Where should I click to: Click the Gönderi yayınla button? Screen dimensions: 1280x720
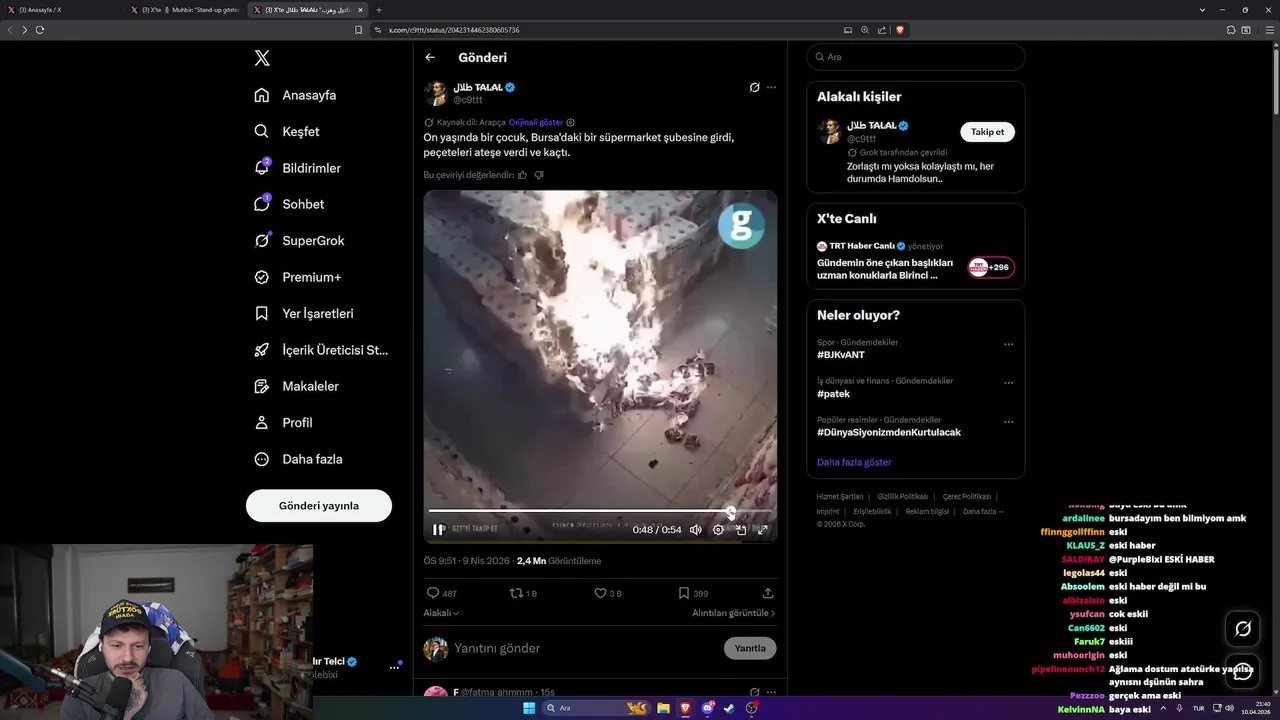pyautogui.click(x=319, y=505)
